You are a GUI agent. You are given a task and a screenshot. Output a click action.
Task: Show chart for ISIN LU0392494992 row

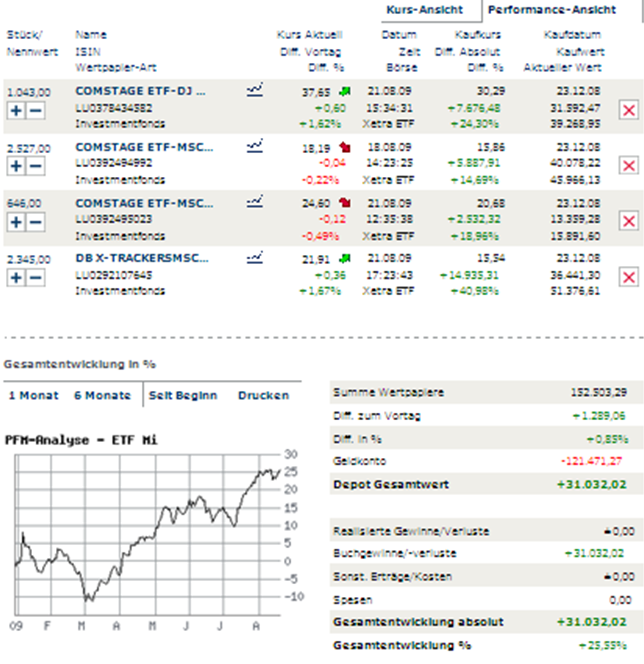coord(255,146)
